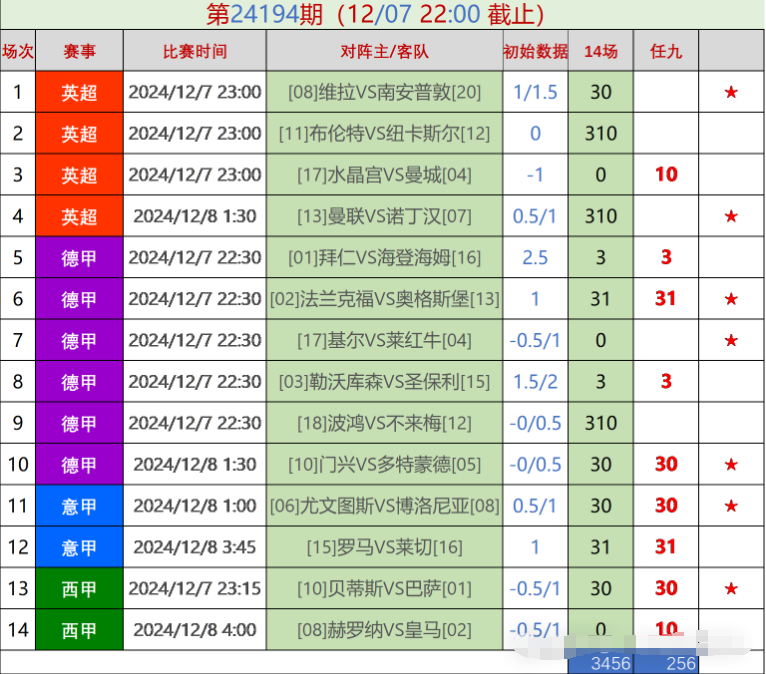Select the 赛事 column header

(x=79, y=51)
